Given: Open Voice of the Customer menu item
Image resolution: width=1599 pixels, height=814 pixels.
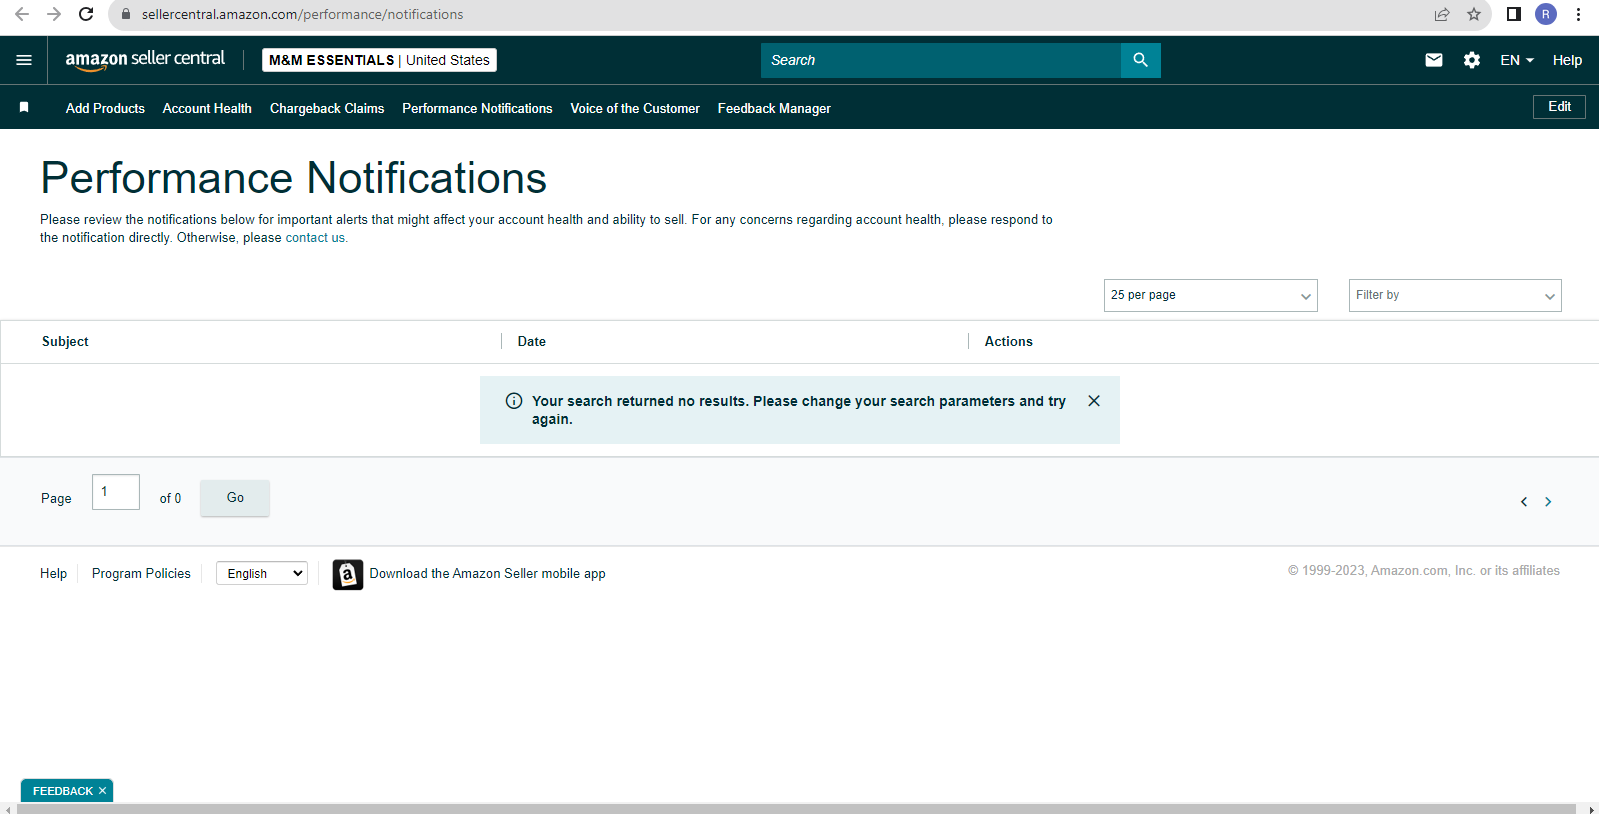Looking at the screenshot, I should click(x=635, y=108).
